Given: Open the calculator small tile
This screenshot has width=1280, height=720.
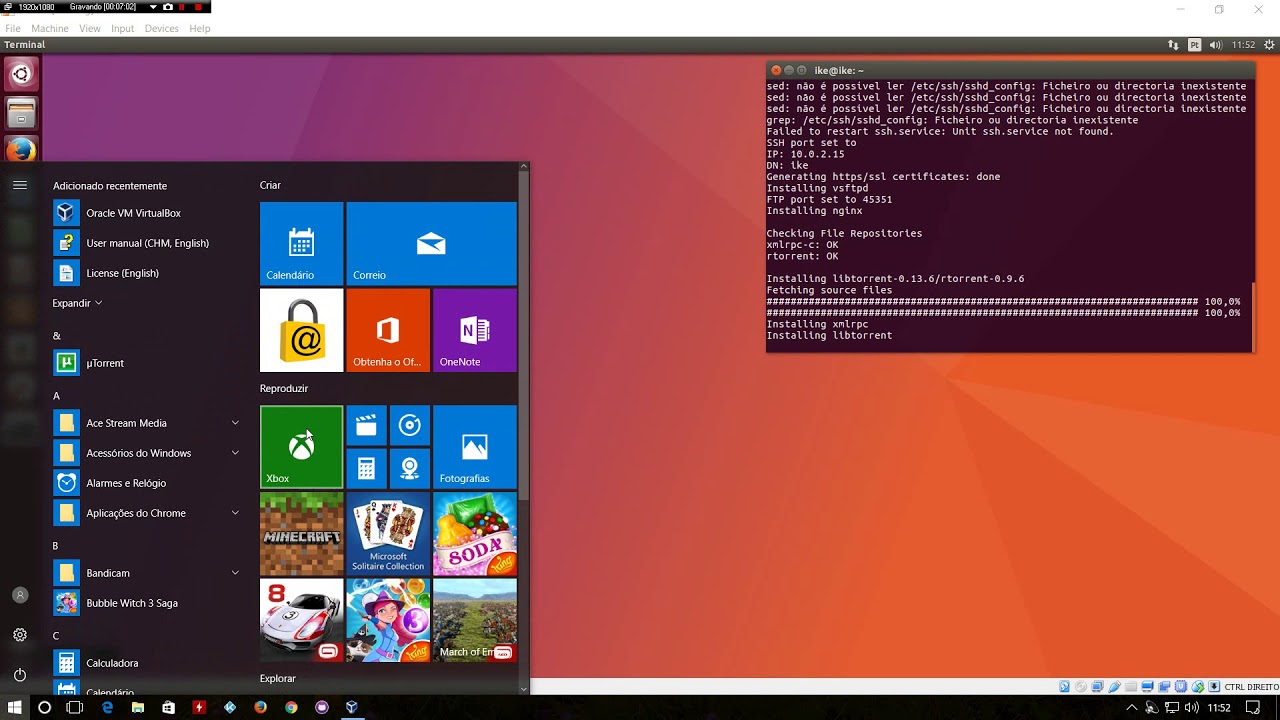Looking at the screenshot, I should [x=366, y=468].
